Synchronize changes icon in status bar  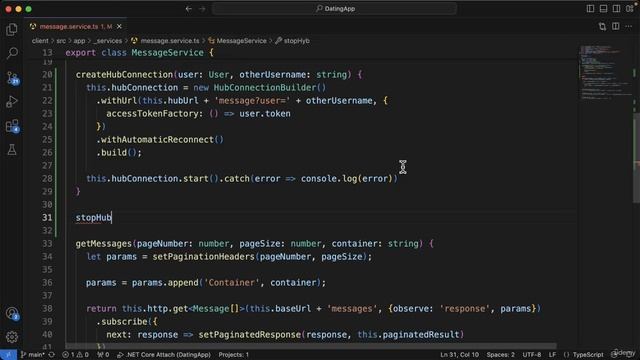[x=52, y=355]
